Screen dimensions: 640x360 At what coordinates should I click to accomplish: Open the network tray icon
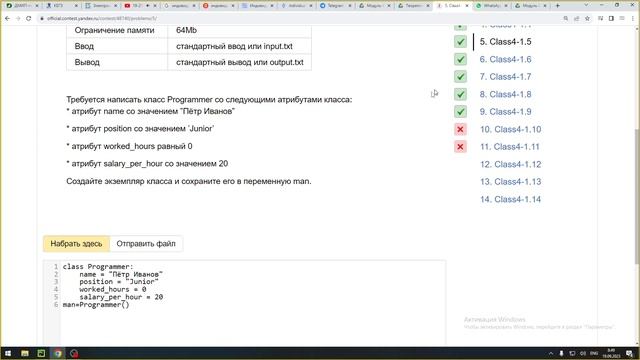572,353
